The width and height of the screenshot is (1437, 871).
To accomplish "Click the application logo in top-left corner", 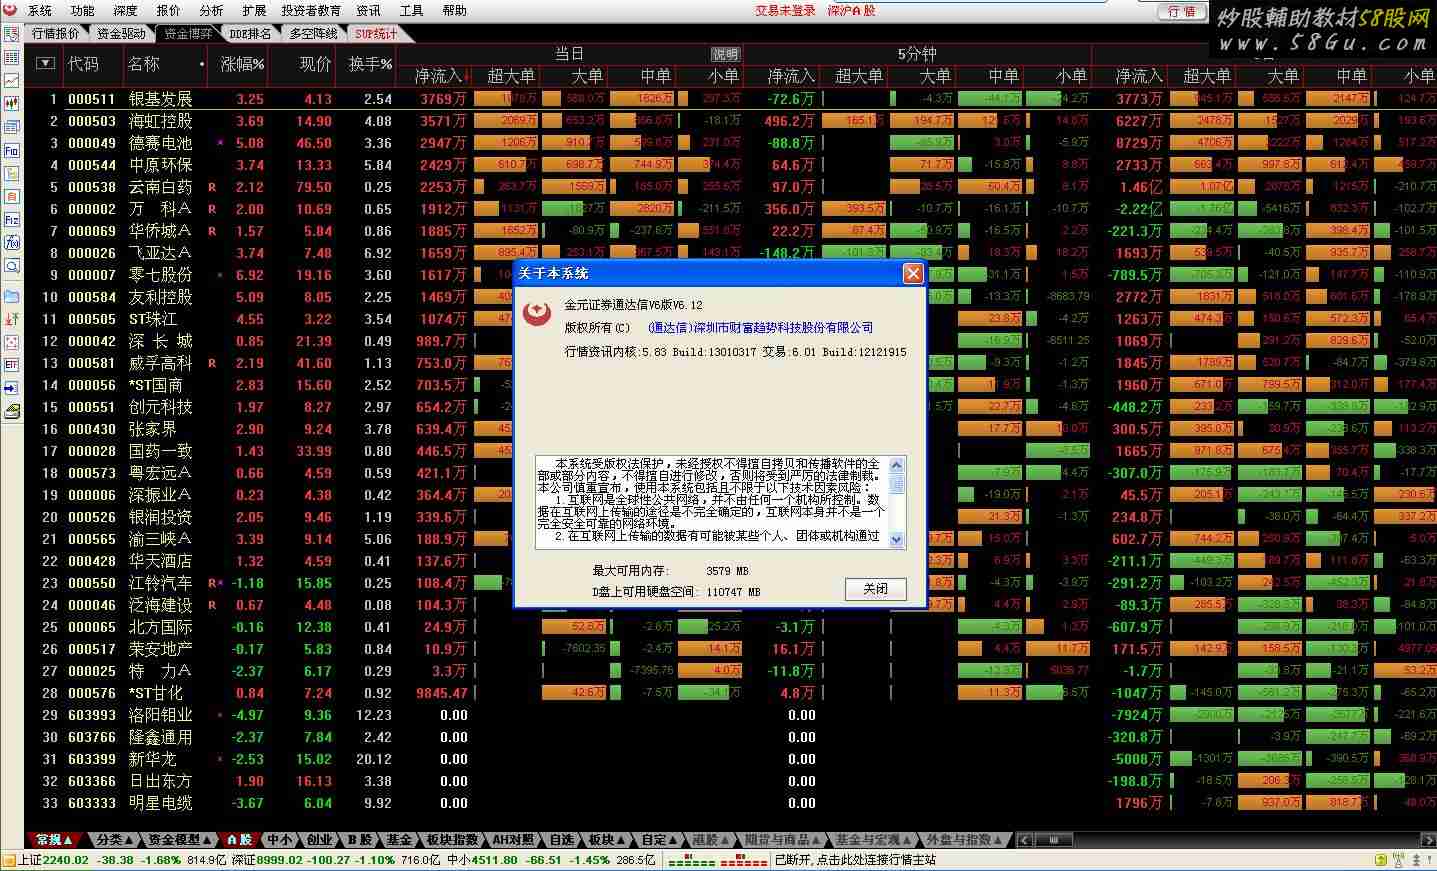I will point(10,10).
